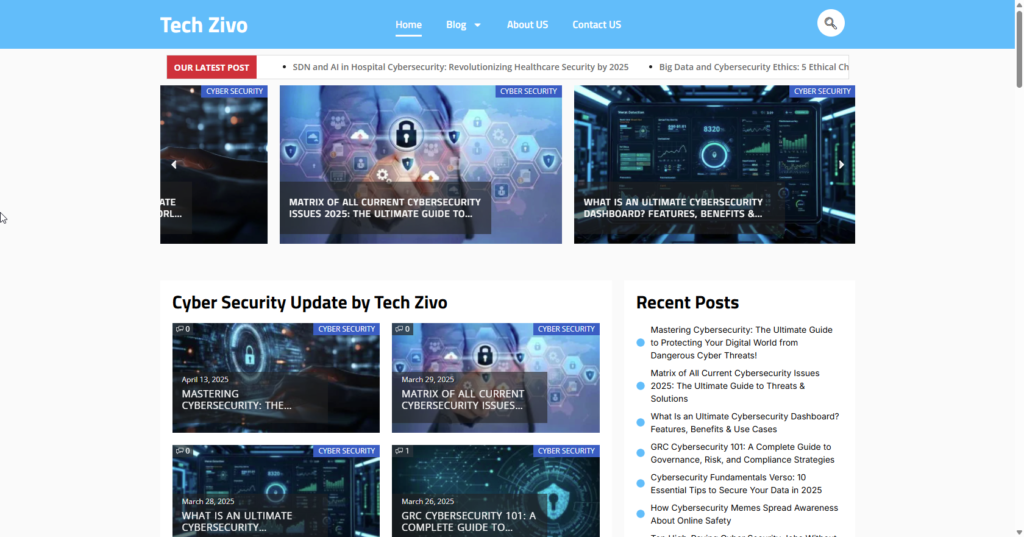Open the Contact US page
Viewport: 1024px width, 537px height.
(596, 25)
